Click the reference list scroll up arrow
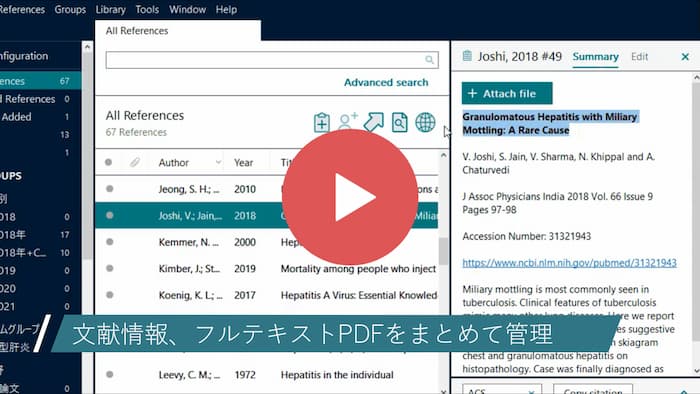This screenshot has width=700, height=394. click(443, 155)
